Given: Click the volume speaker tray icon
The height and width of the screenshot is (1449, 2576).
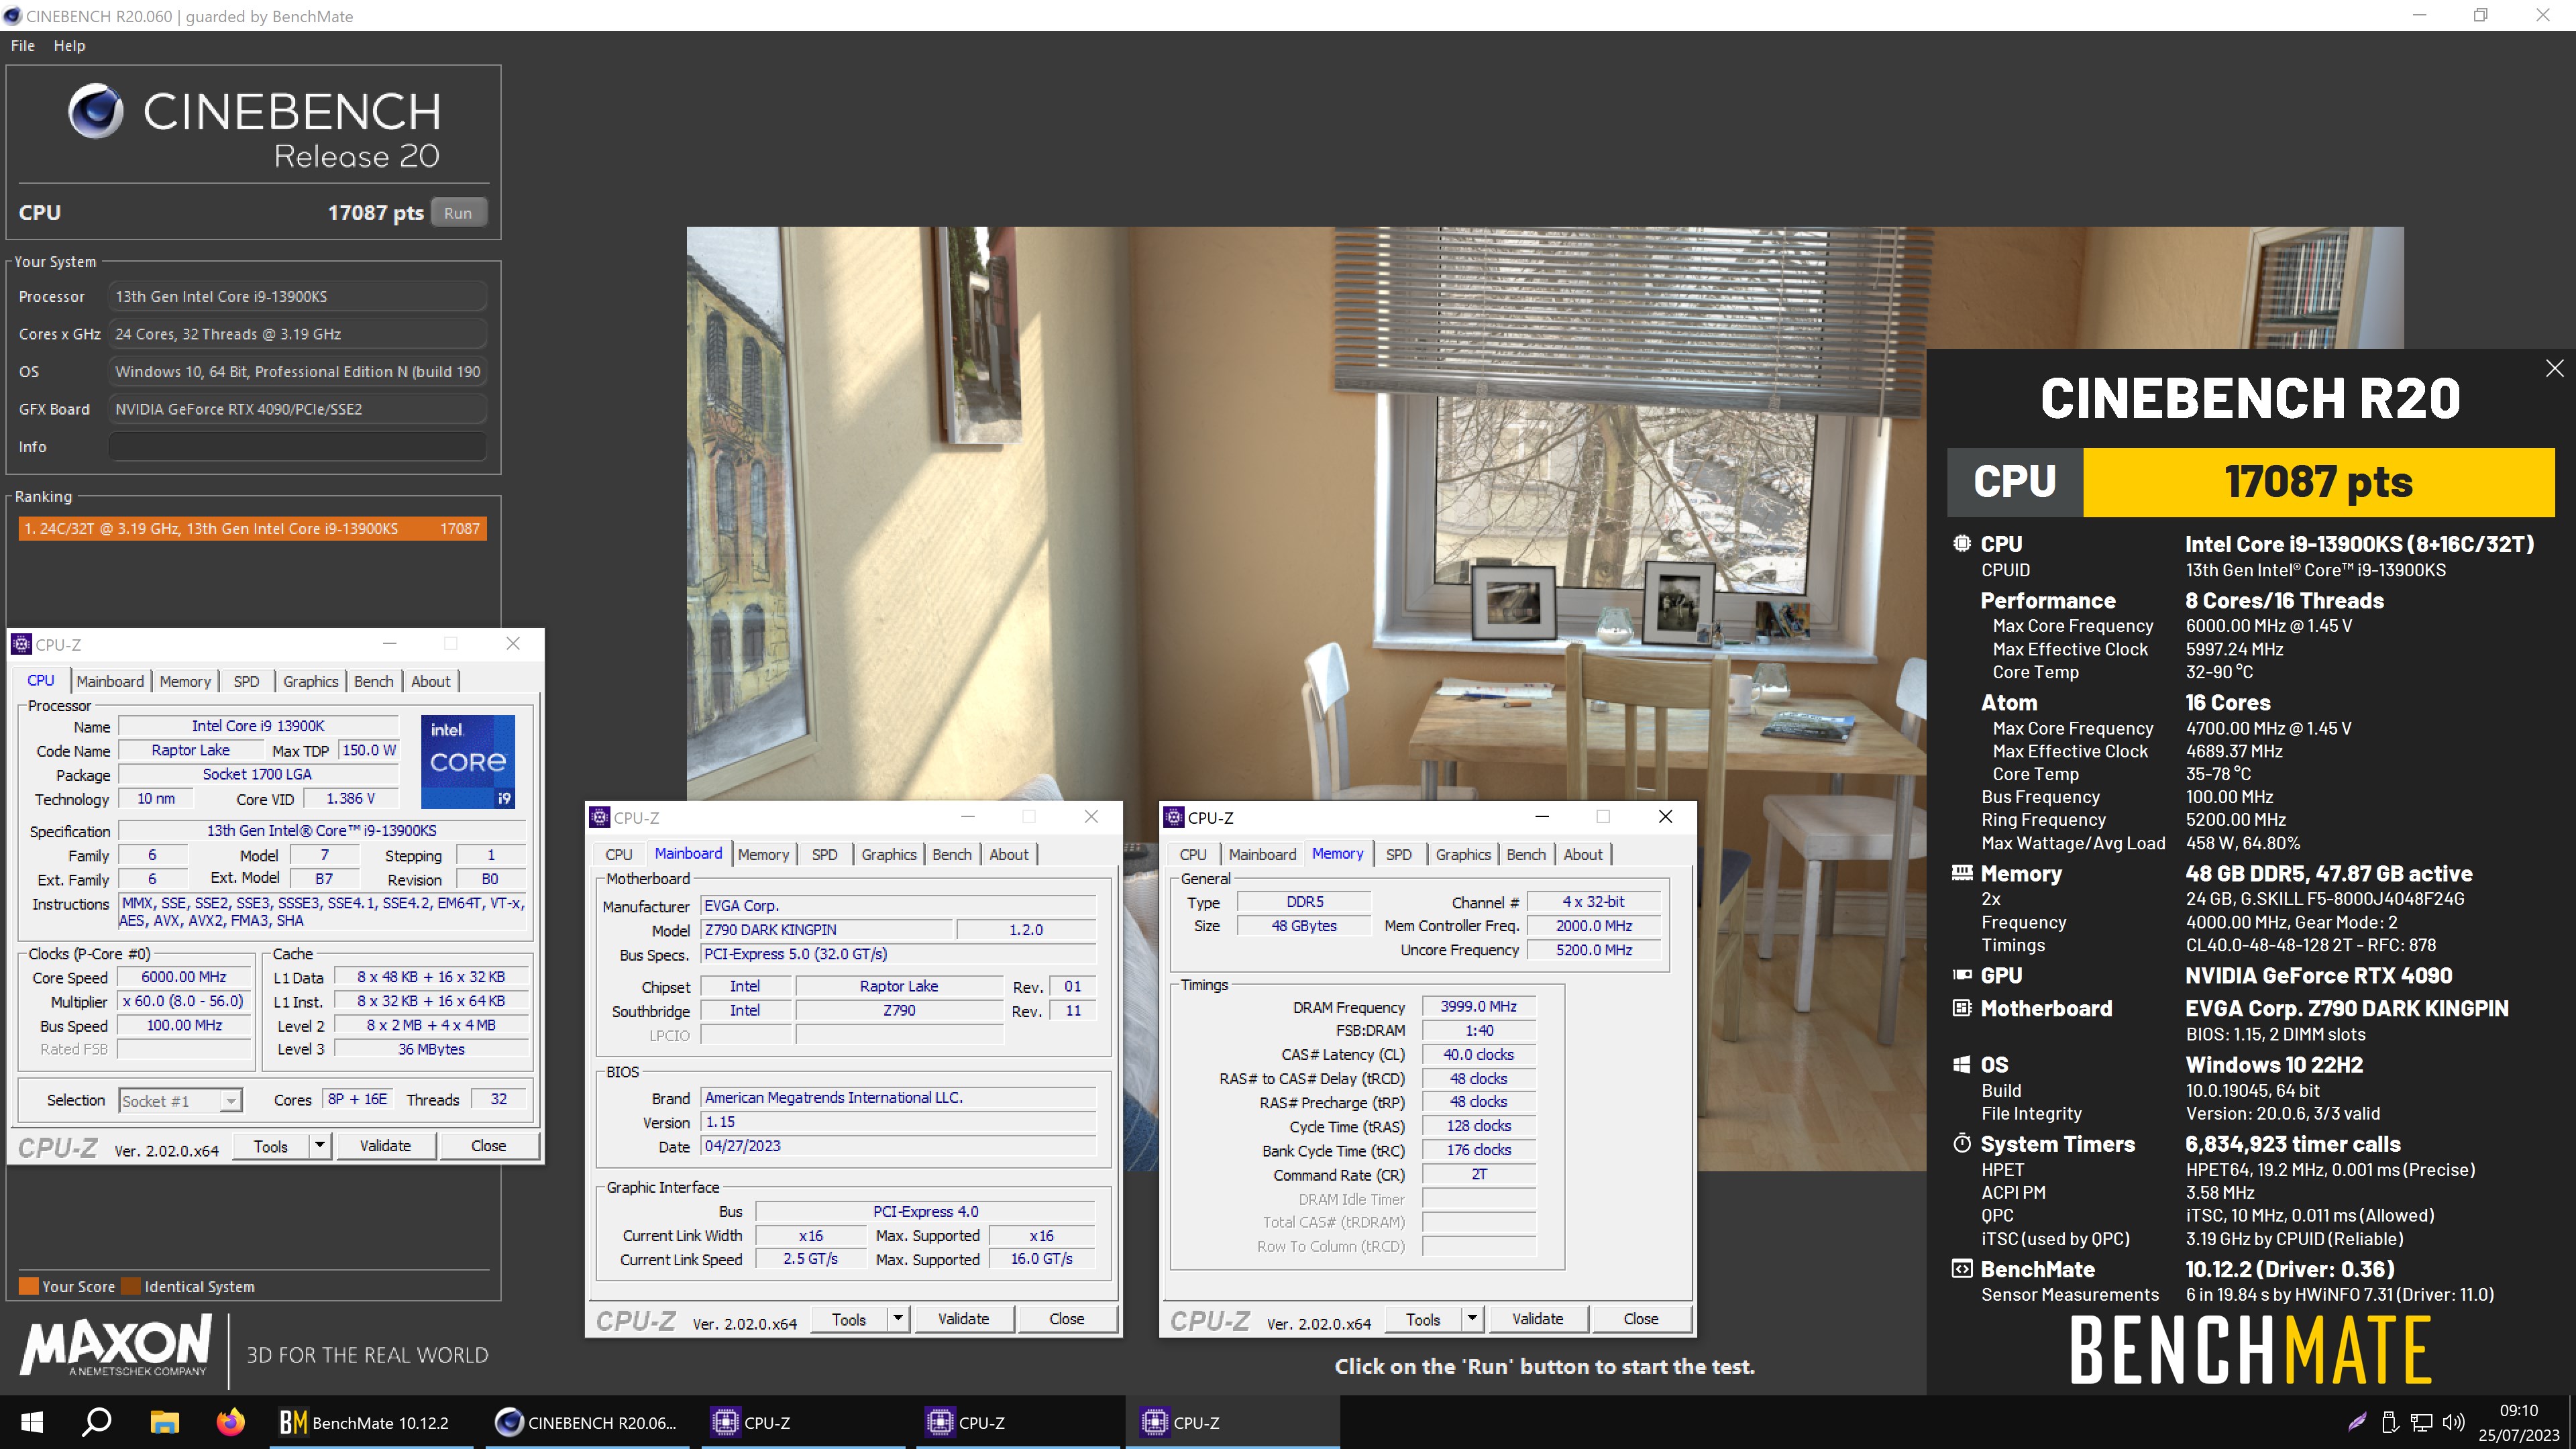Looking at the screenshot, I should [2454, 1422].
